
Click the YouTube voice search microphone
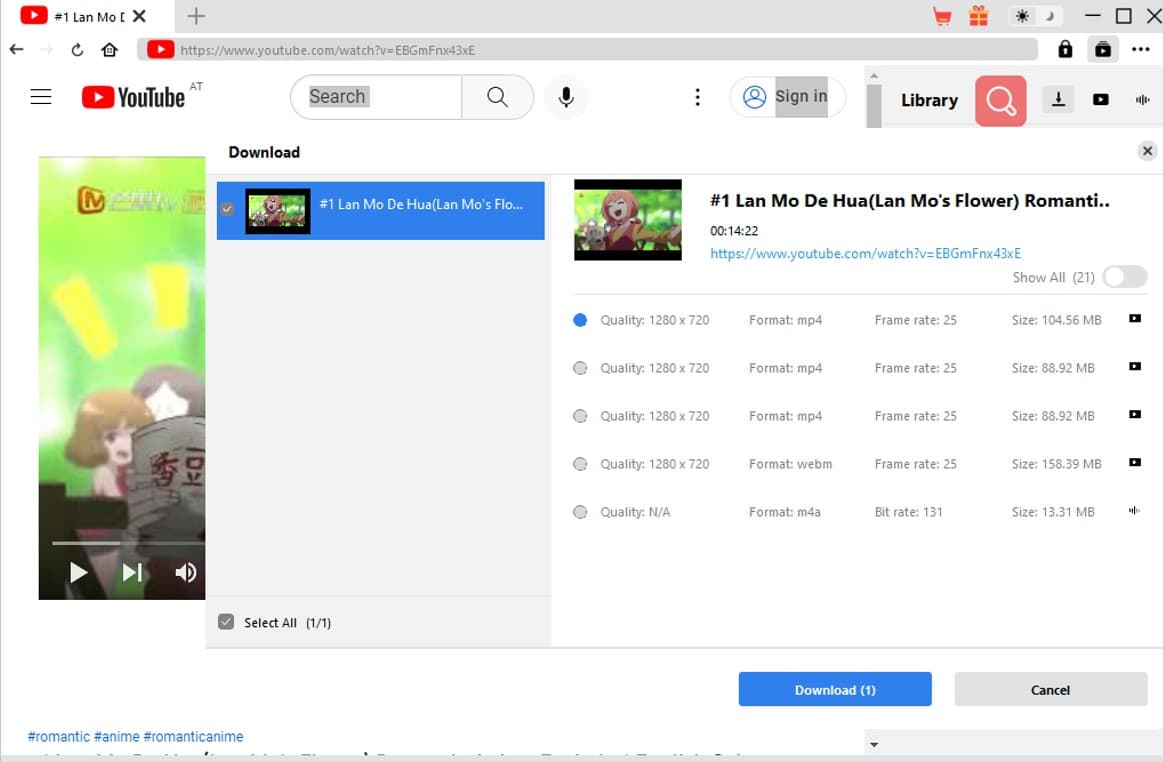[566, 97]
